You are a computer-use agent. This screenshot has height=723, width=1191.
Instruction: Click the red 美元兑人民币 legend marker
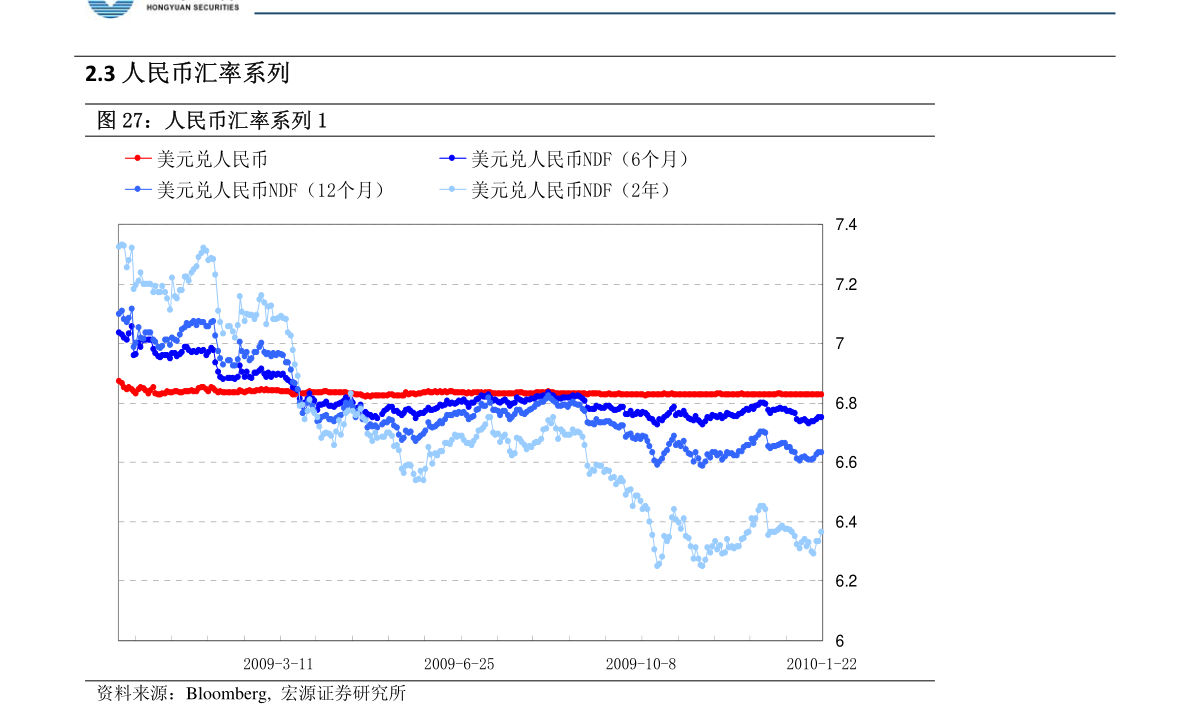137,158
